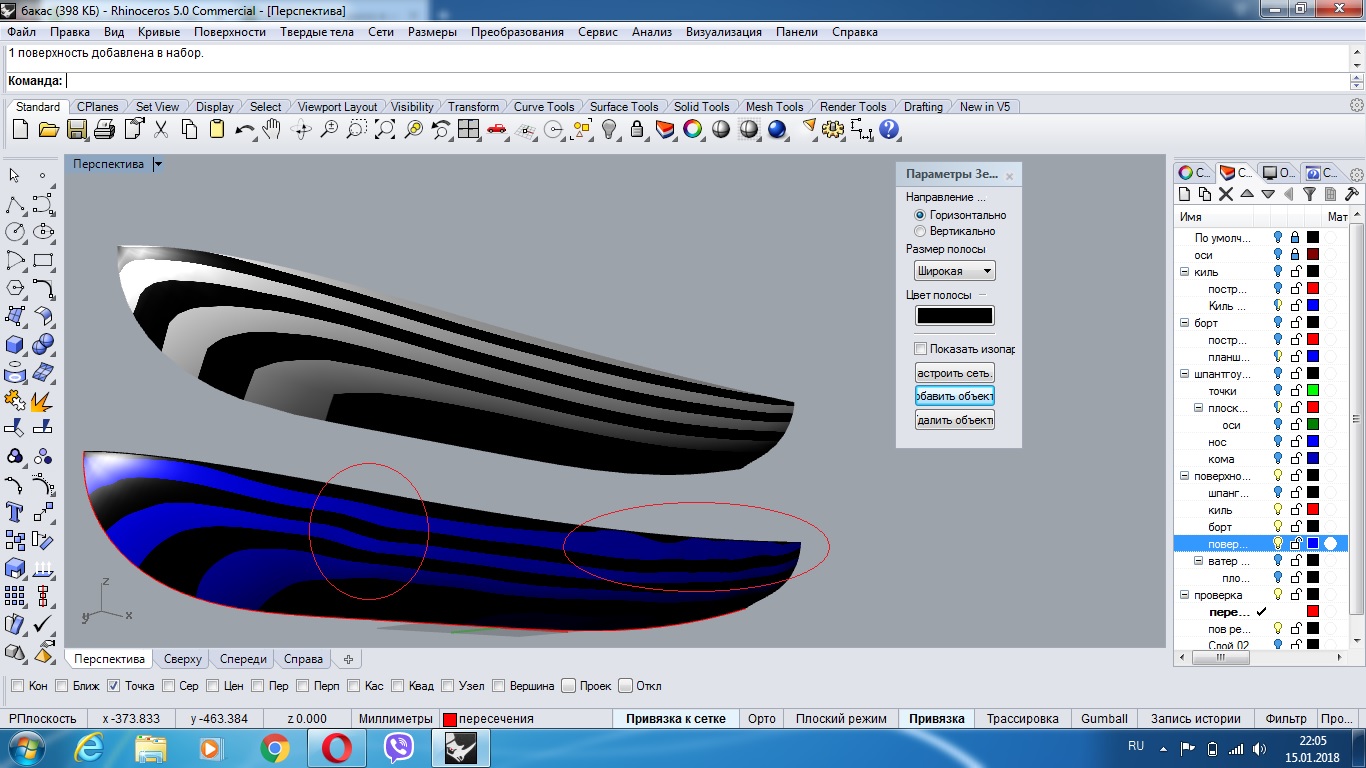Toggle lock icon on точки layer
The image size is (1366, 768).
point(1295,391)
